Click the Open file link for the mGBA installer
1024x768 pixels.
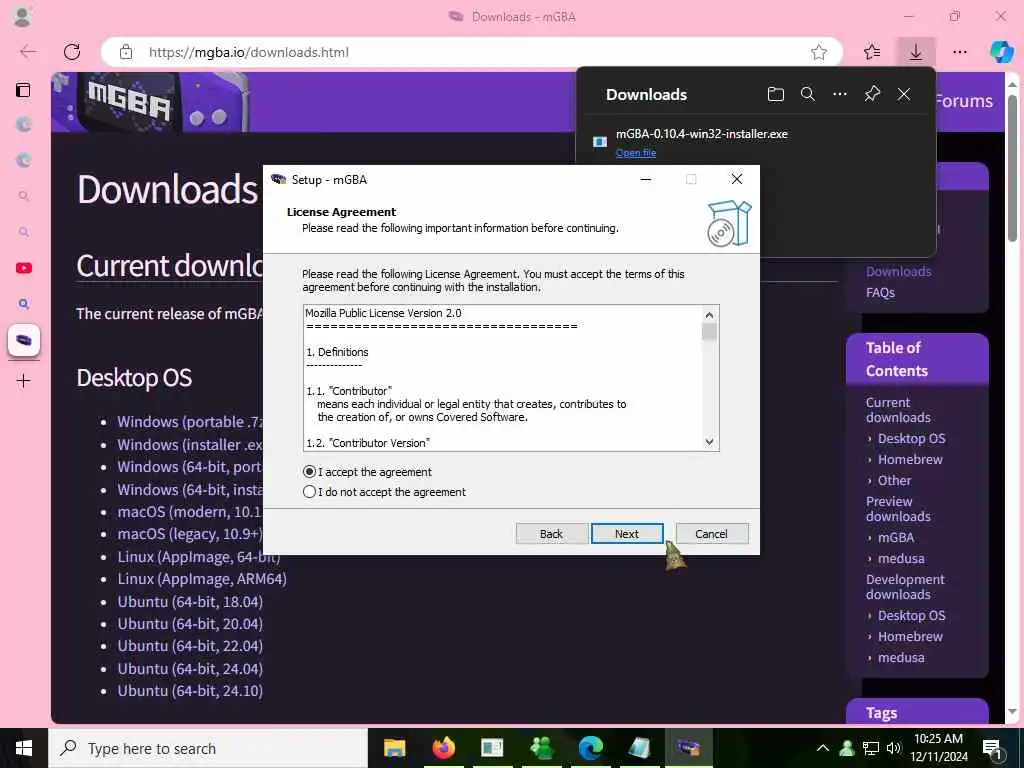pos(635,153)
